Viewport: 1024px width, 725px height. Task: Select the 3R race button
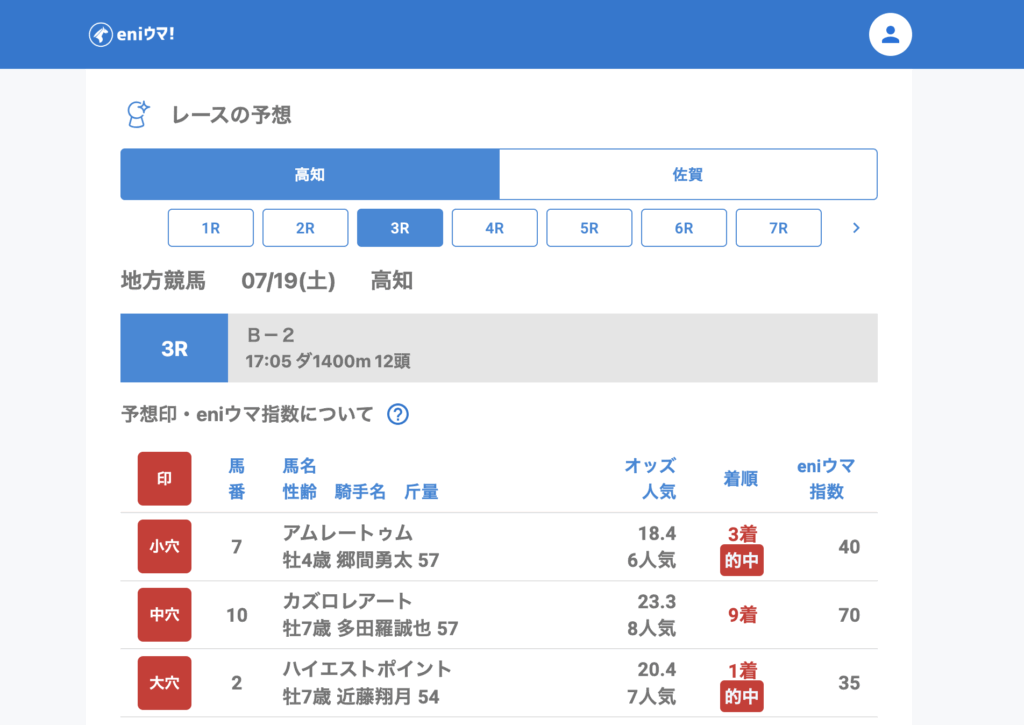[400, 228]
